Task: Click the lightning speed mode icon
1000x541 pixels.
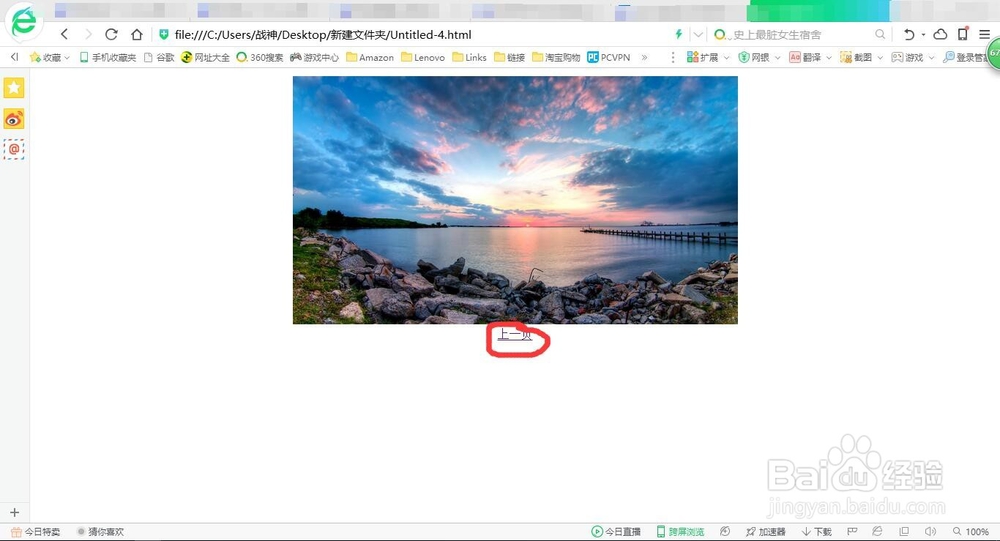Action: click(x=679, y=34)
